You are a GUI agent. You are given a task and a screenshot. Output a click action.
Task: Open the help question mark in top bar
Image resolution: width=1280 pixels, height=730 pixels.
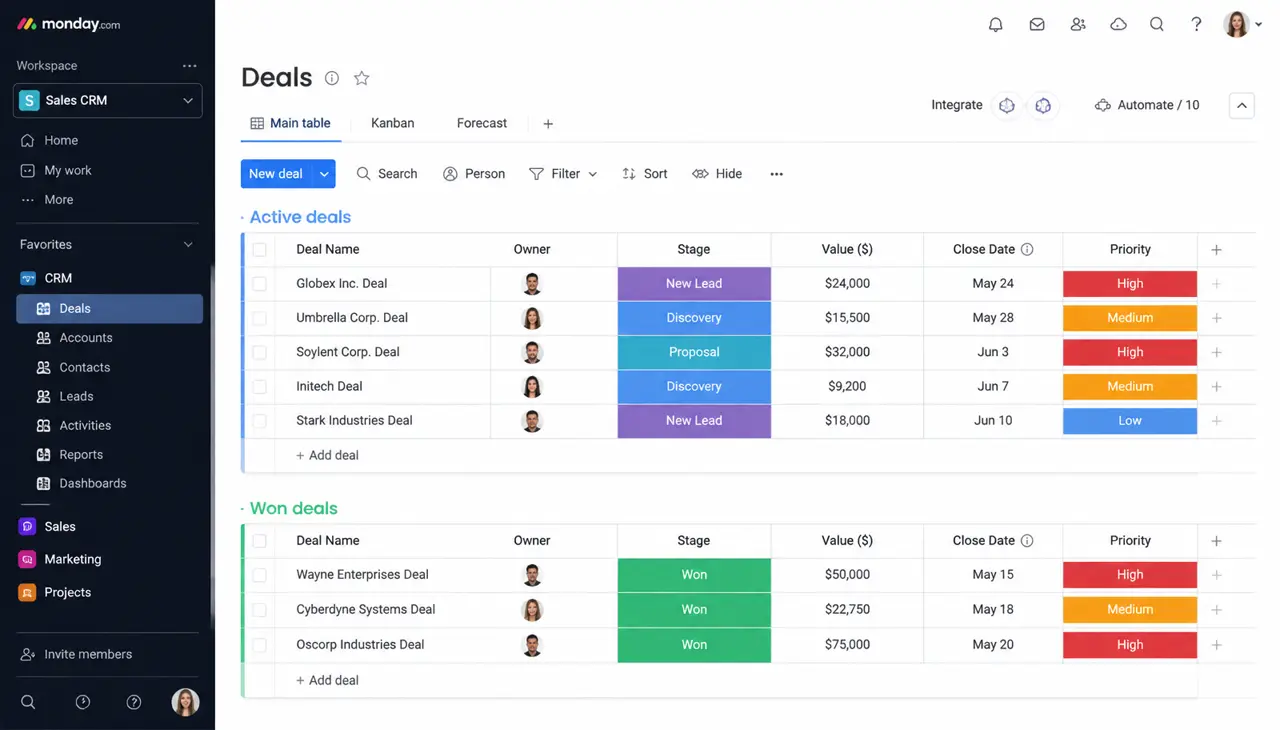tap(1196, 24)
